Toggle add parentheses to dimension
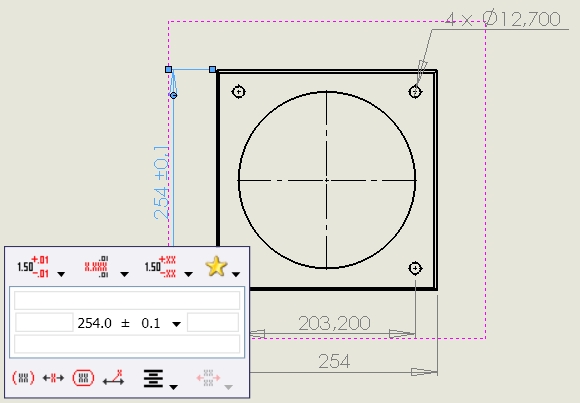The image size is (580, 403). pos(23,378)
